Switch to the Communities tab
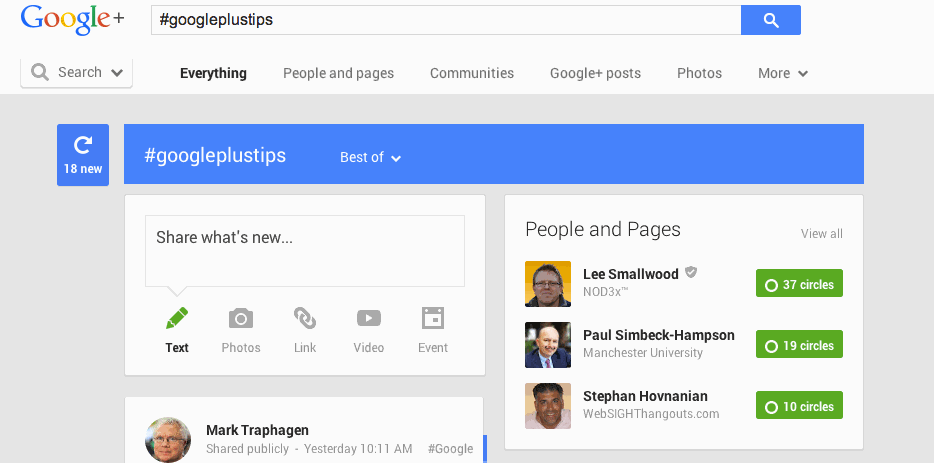 tap(472, 73)
